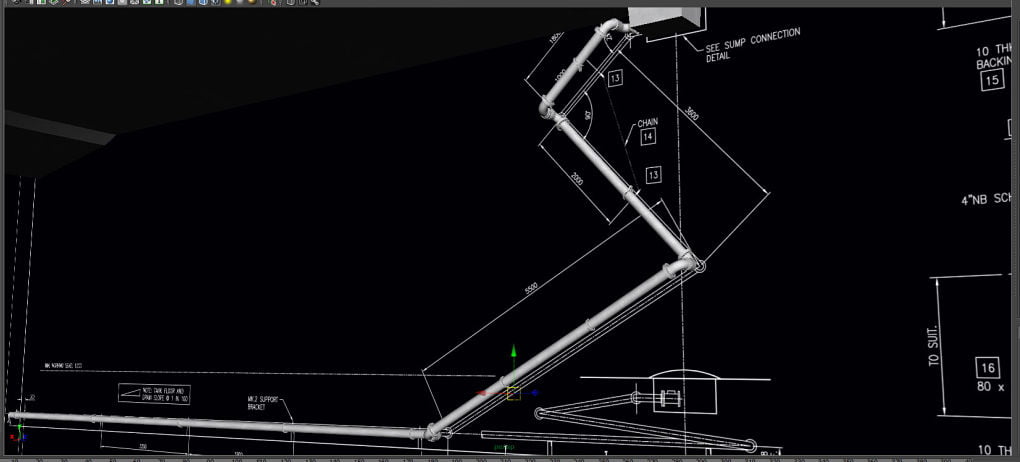Click the MK.2 SUPPORT BRACKET label
1020x462 pixels.
(262, 402)
